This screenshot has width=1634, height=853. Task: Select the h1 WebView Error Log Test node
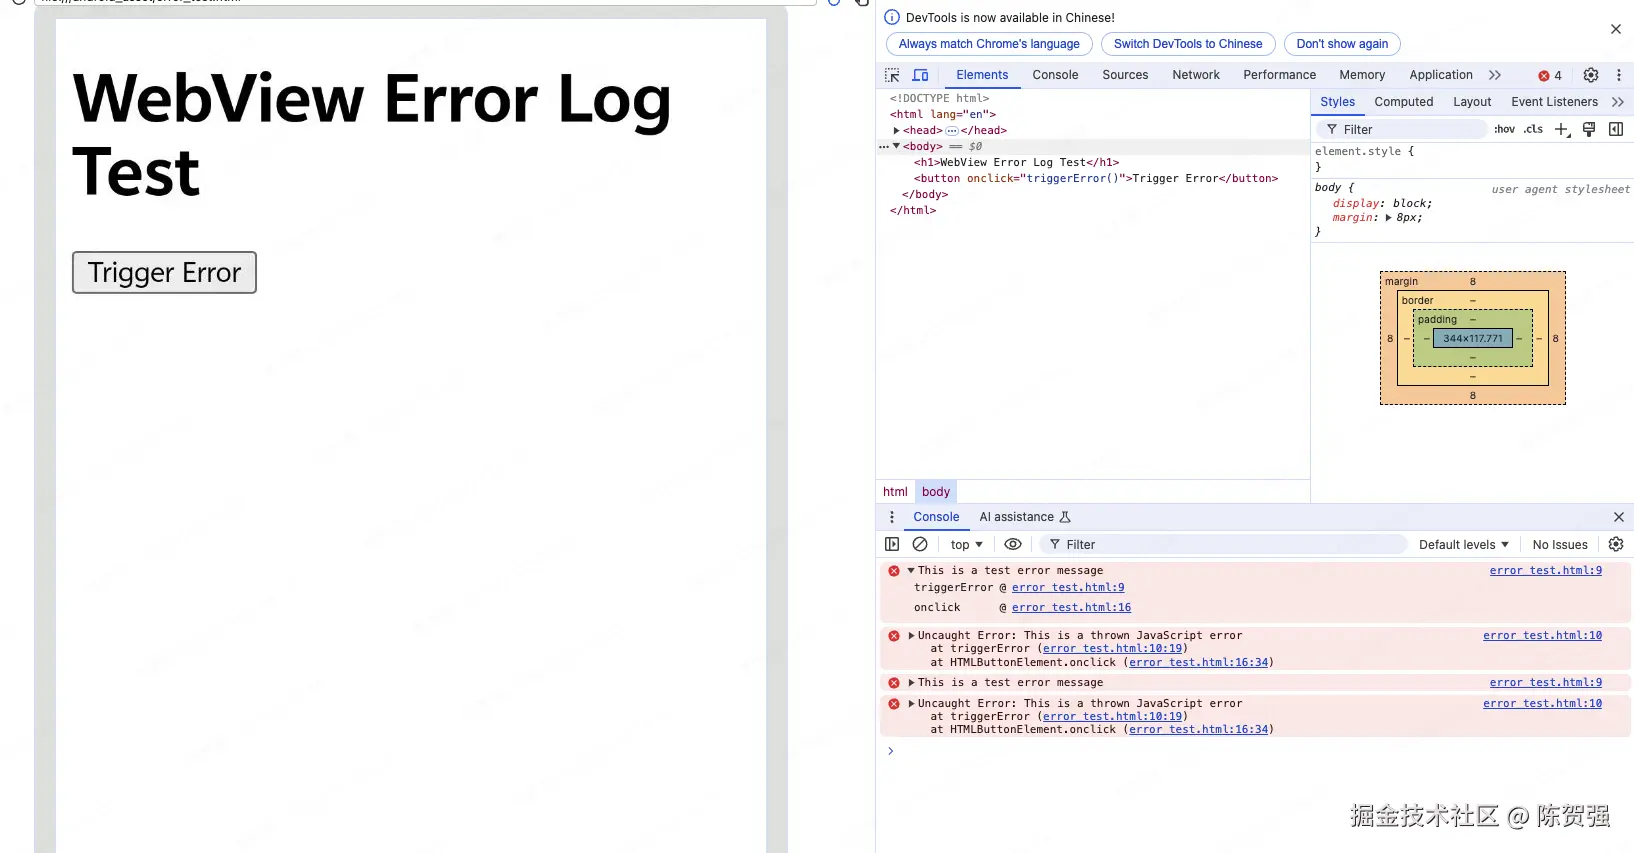1016,162
